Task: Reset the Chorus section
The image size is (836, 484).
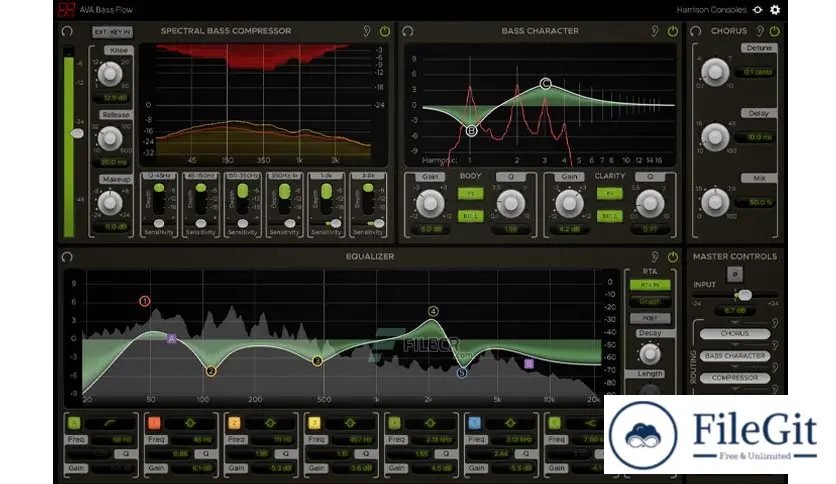Action: [695, 31]
